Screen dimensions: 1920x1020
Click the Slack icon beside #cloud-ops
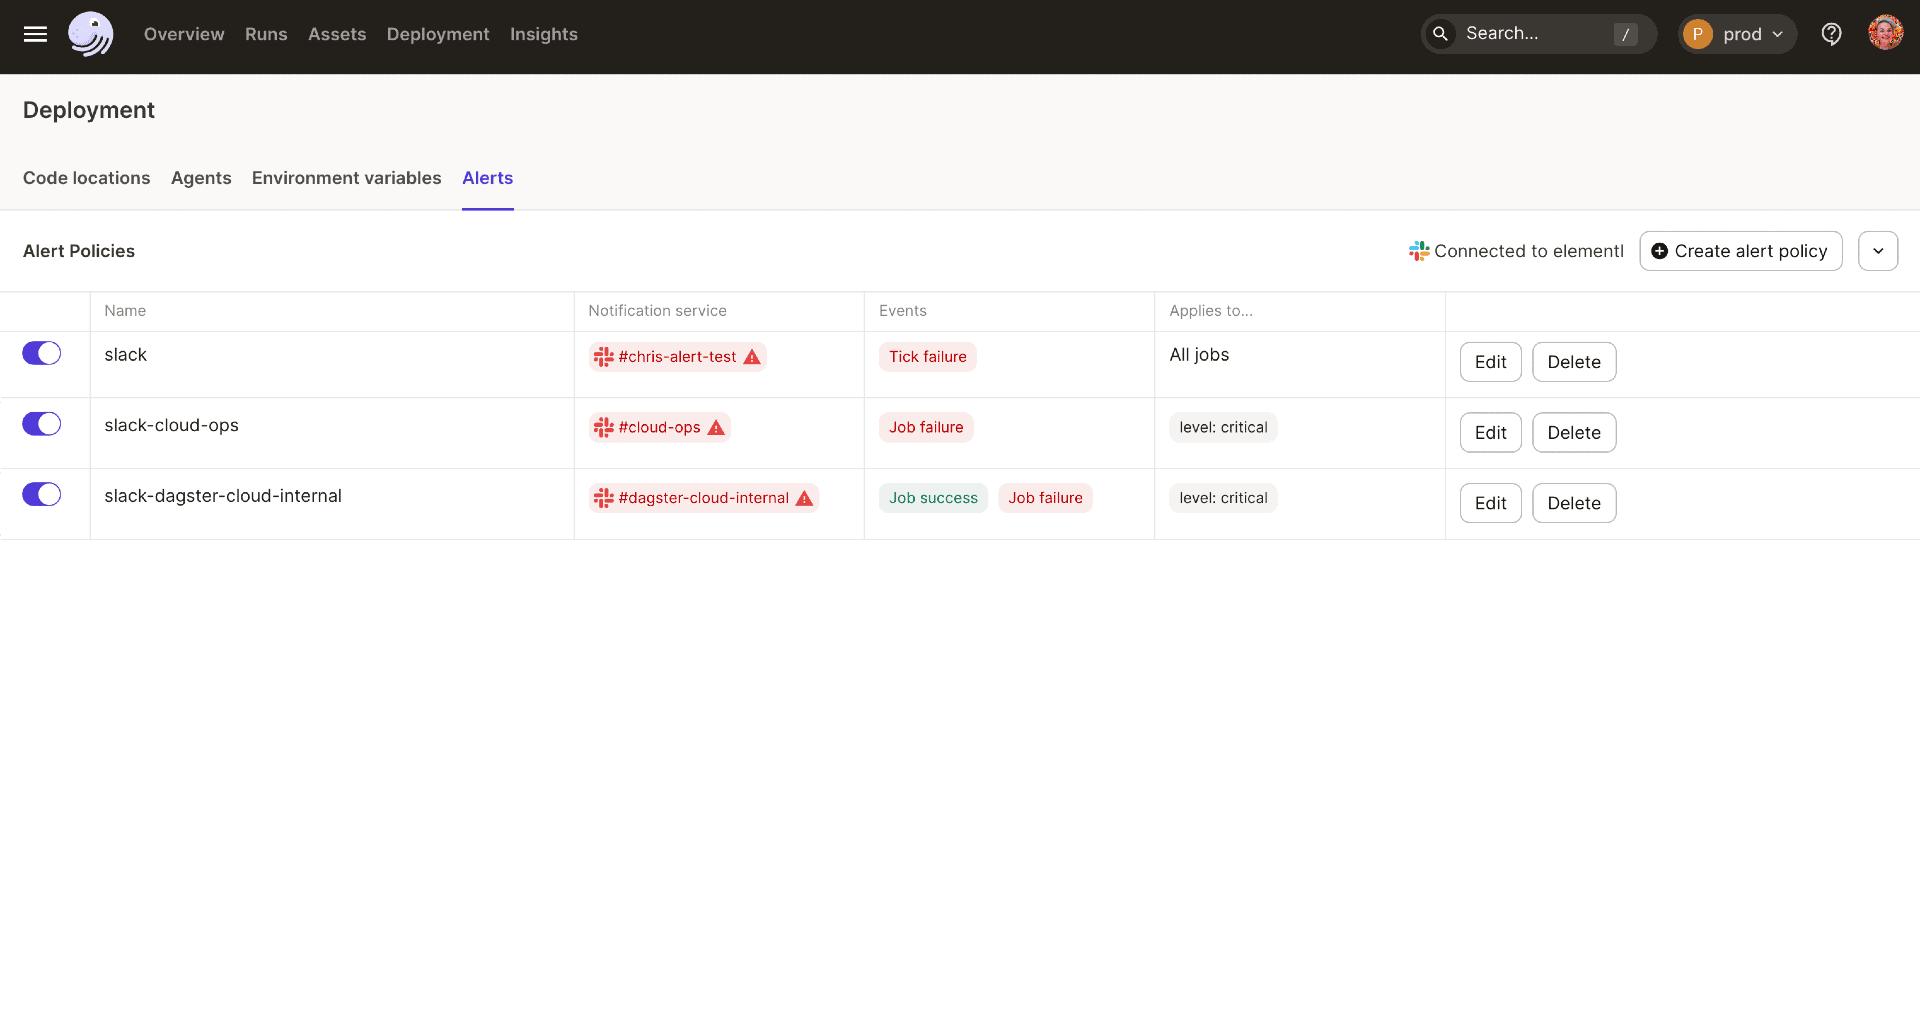click(603, 427)
